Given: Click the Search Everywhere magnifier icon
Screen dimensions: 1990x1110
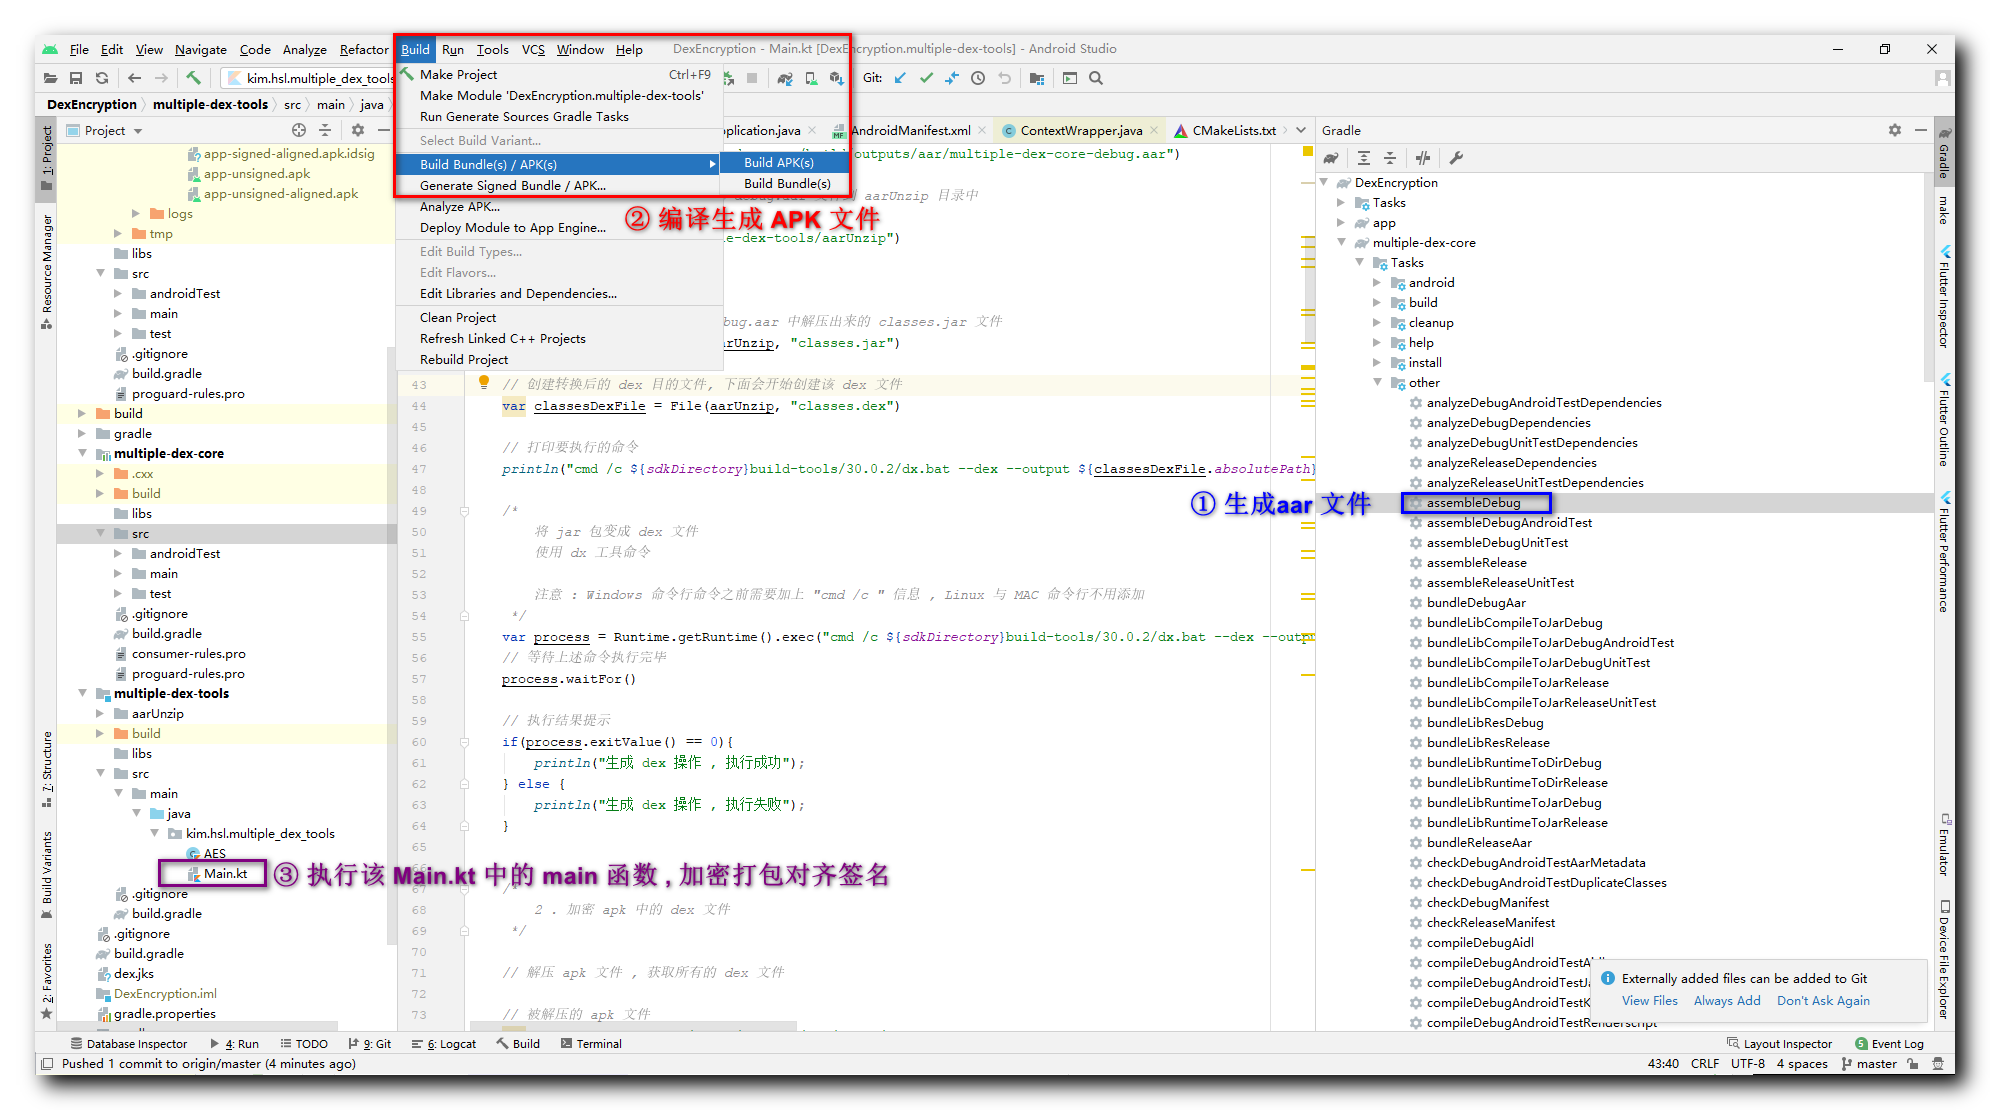Looking at the screenshot, I should 1096,78.
